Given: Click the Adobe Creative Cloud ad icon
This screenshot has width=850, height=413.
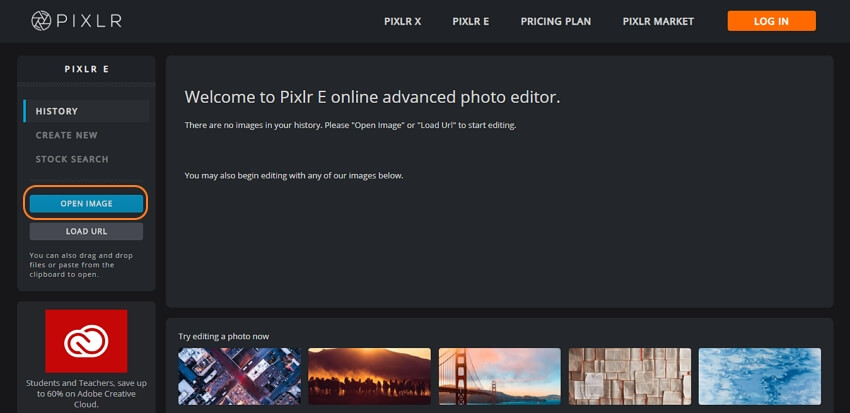Looking at the screenshot, I should (x=86, y=341).
